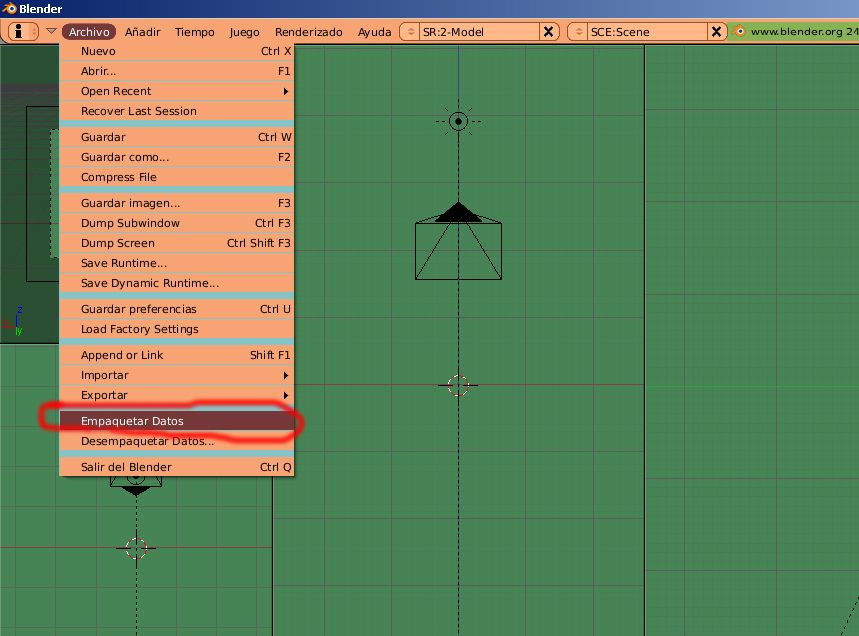Click the SCE:Scene name field

(648, 32)
